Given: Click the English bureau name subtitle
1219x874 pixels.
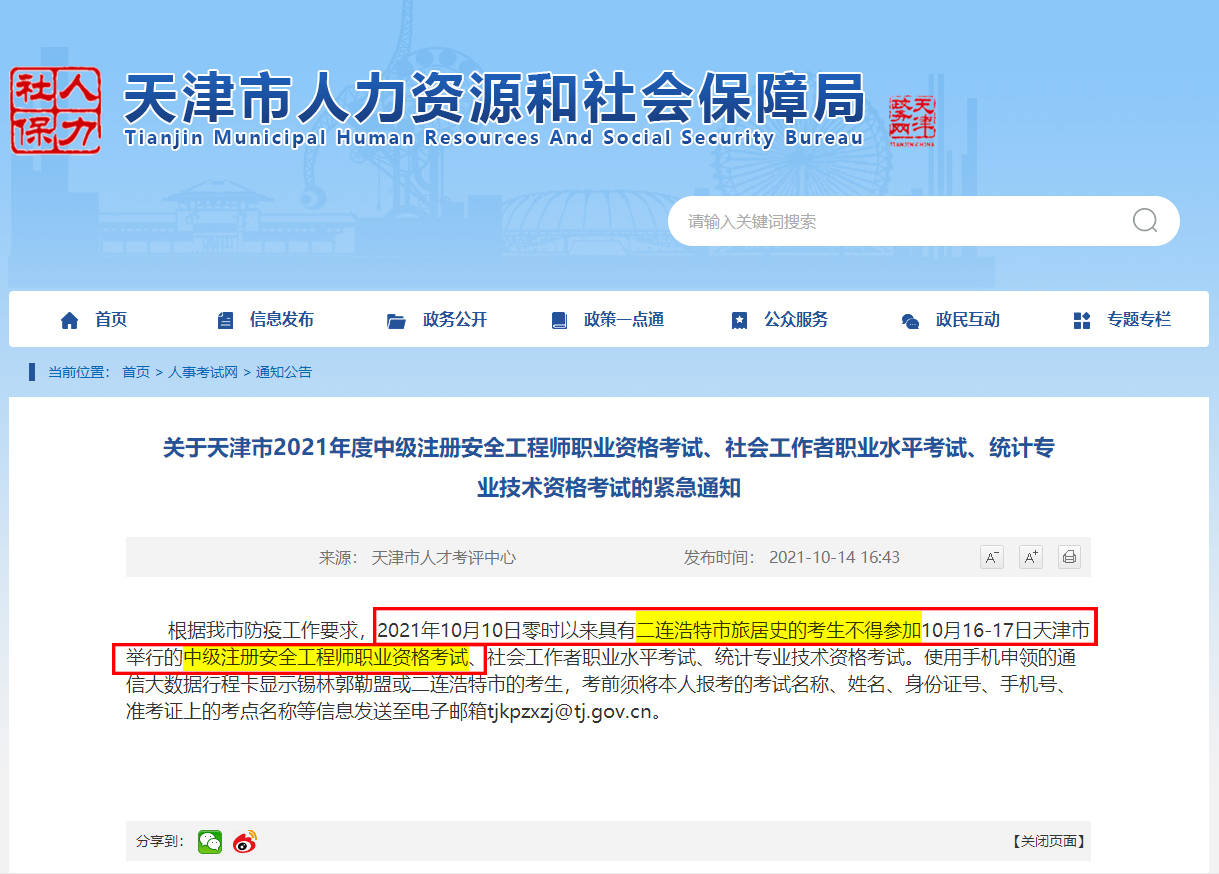Looking at the screenshot, I should (x=494, y=138).
